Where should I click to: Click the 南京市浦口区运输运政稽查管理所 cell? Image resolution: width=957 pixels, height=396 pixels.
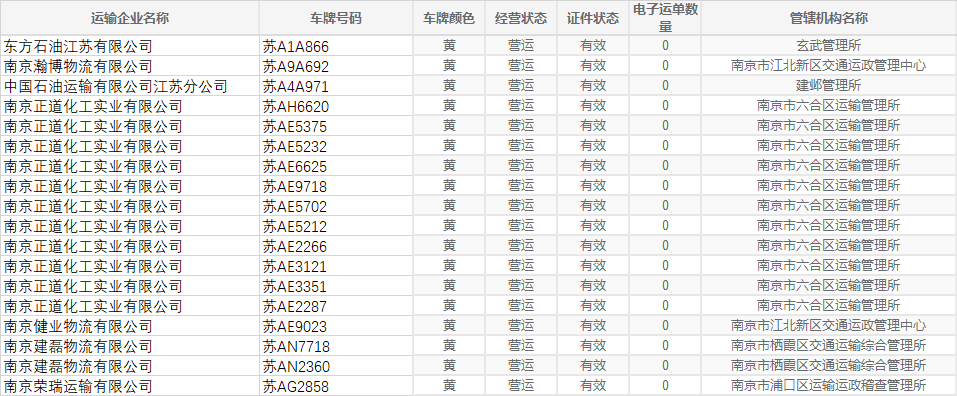click(x=829, y=386)
